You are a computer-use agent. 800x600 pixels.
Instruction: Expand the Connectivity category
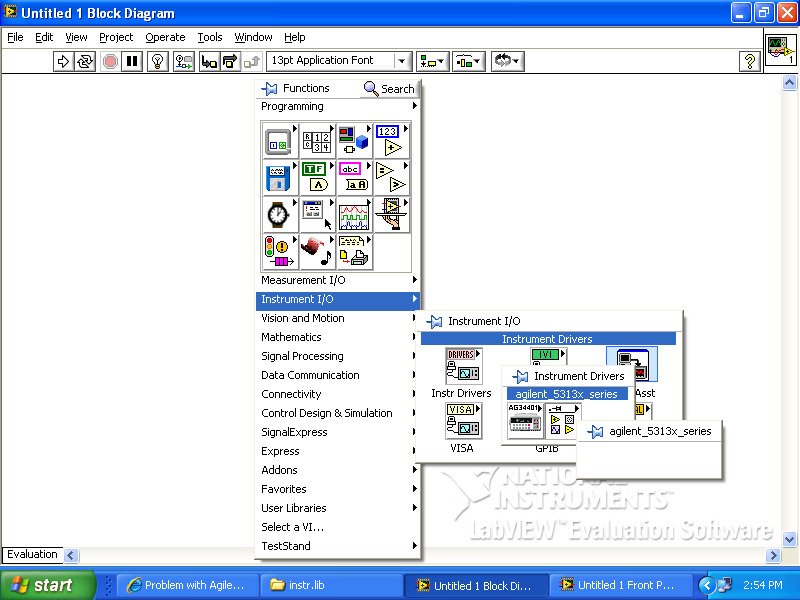tap(338, 394)
